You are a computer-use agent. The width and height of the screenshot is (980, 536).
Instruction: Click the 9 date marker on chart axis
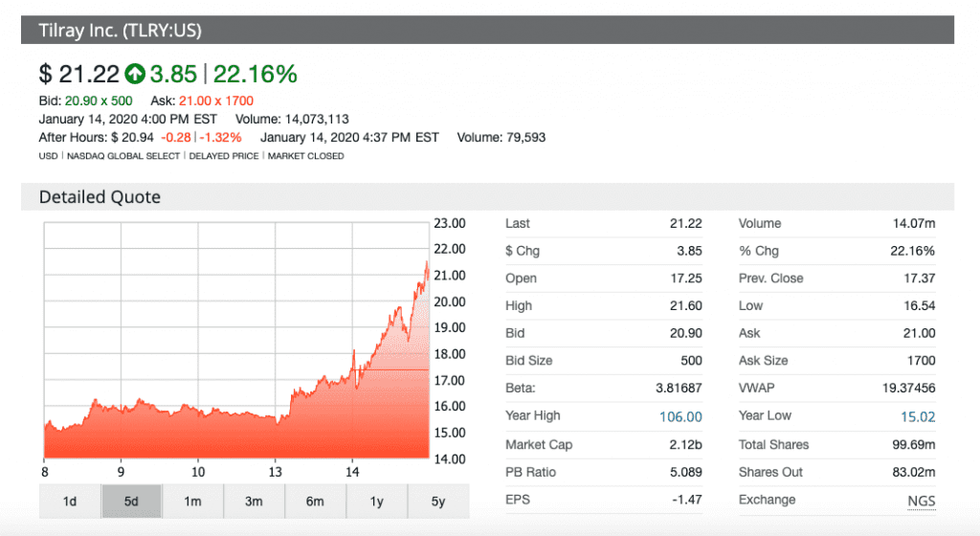click(x=121, y=472)
